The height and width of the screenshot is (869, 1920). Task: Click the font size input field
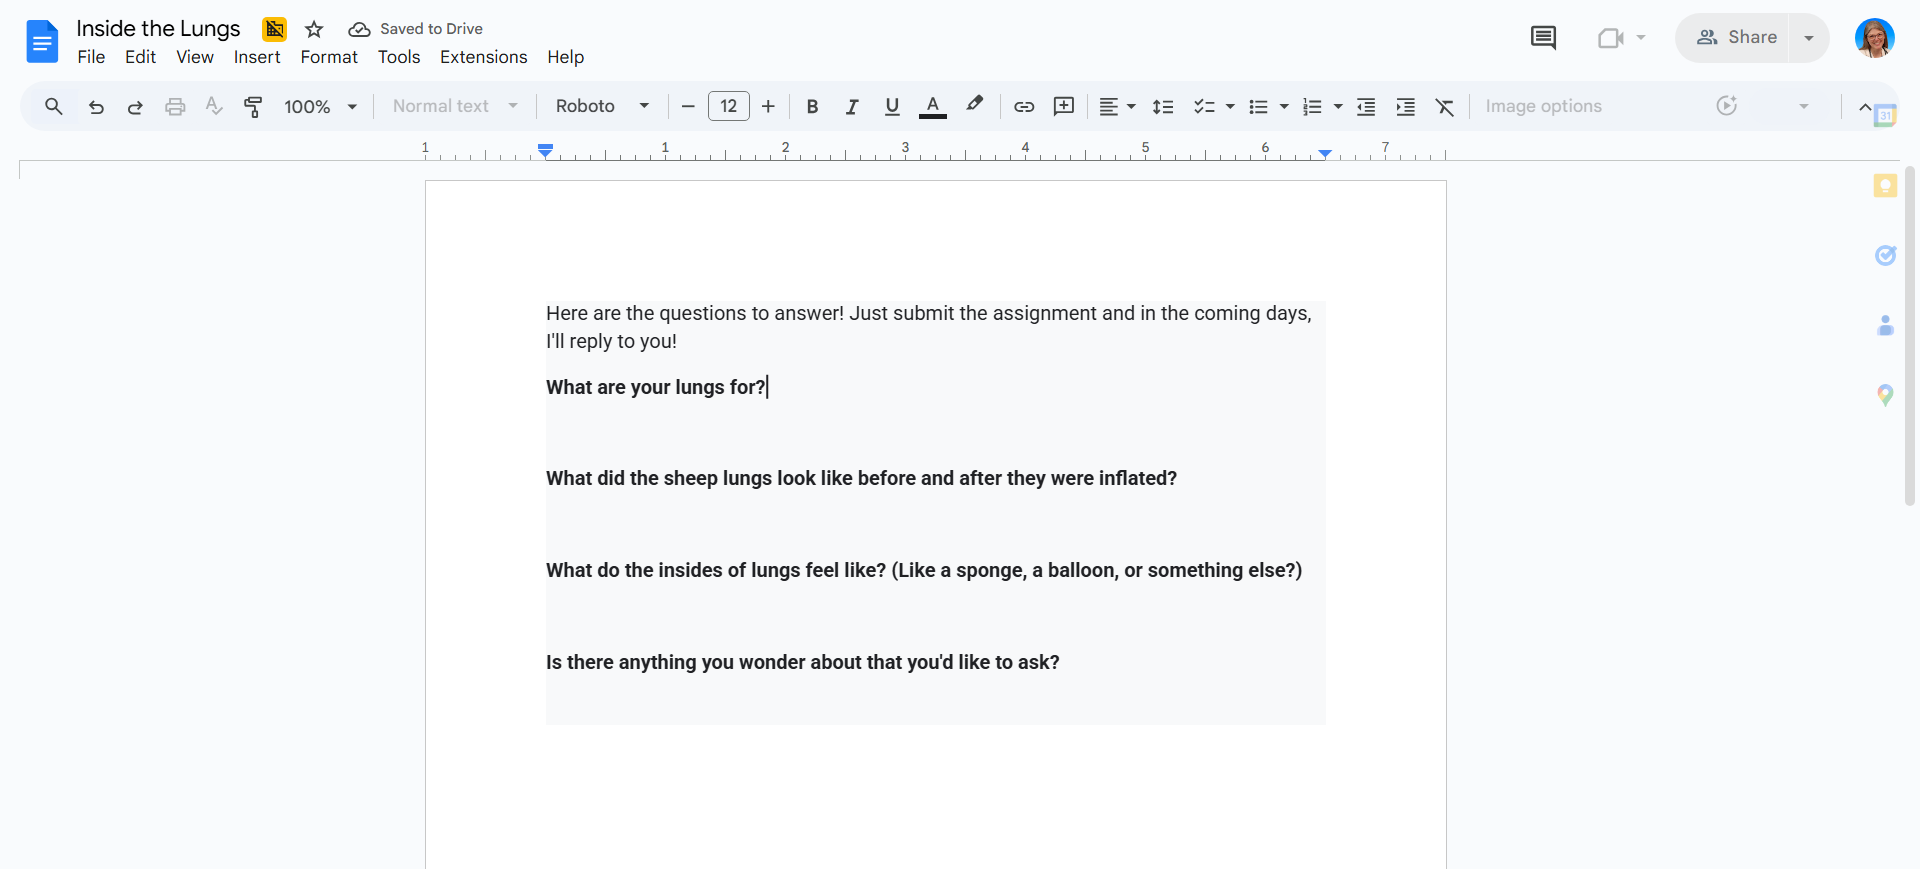(x=729, y=106)
